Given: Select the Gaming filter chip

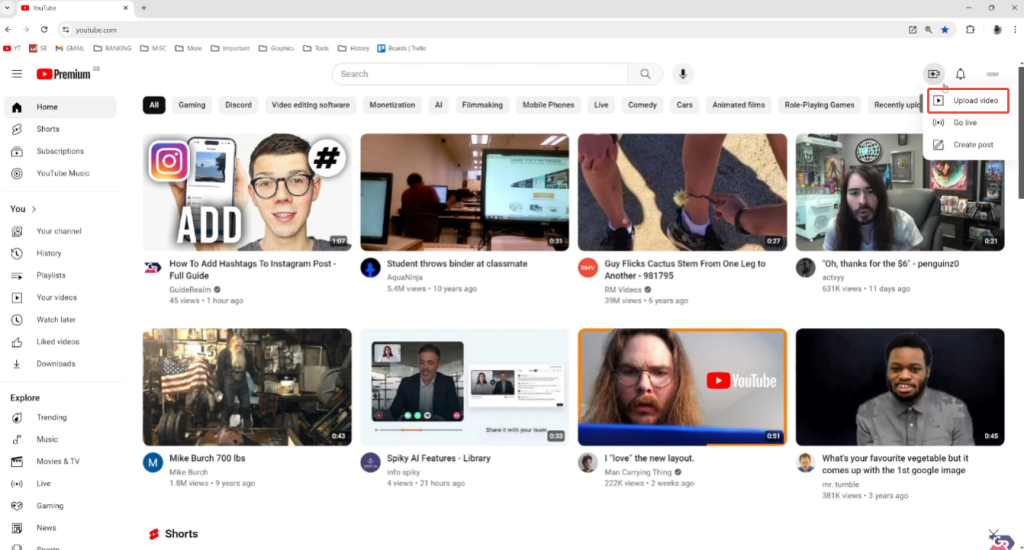Looking at the screenshot, I should (x=192, y=105).
